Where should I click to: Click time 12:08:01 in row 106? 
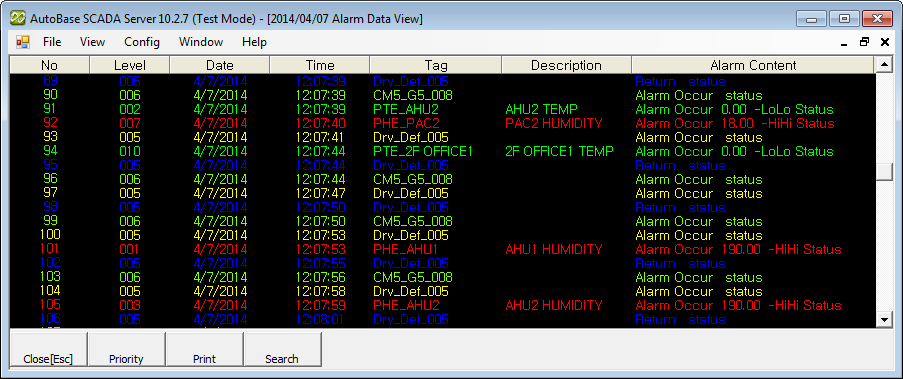pos(320,319)
